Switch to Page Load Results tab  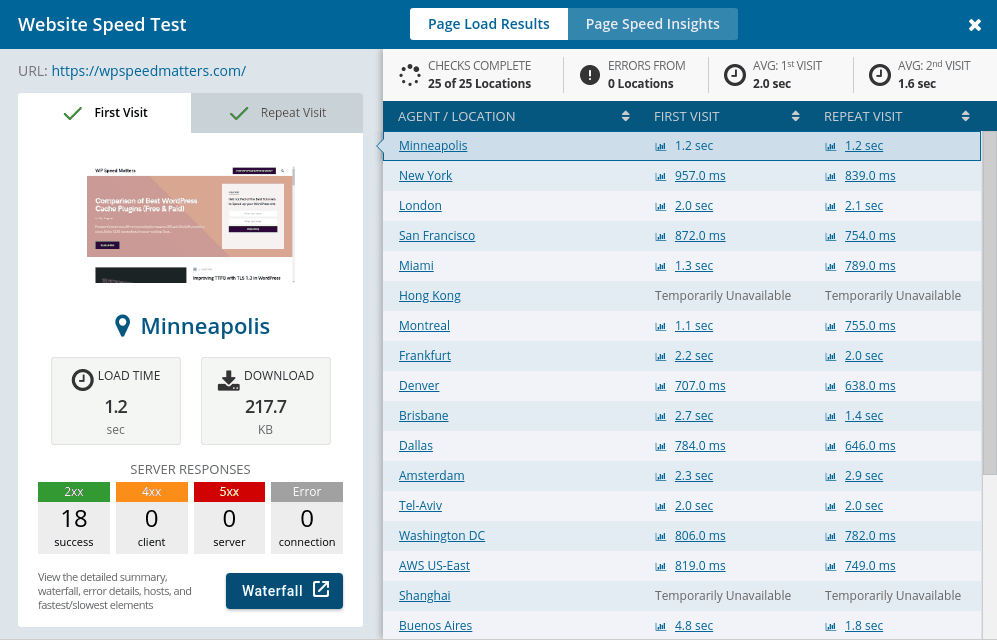point(488,24)
